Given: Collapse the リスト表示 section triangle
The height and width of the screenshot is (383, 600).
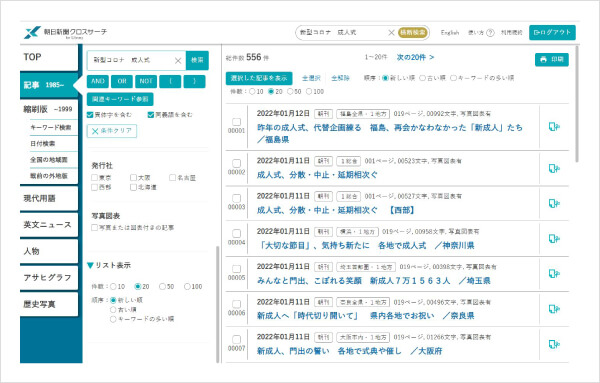Looking at the screenshot, I should click(x=90, y=265).
